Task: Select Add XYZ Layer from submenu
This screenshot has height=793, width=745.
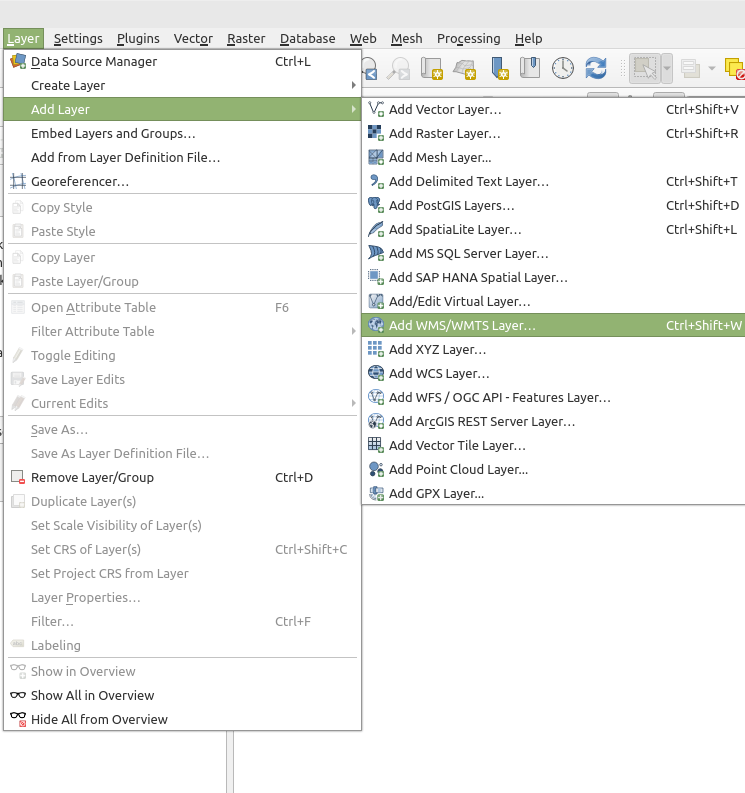Action: pos(437,349)
